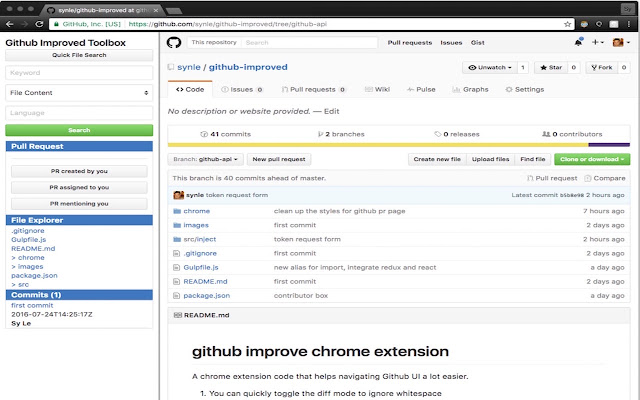
Task: Click the Gulpfile.js file icon
Action: (x=176, y=267)
